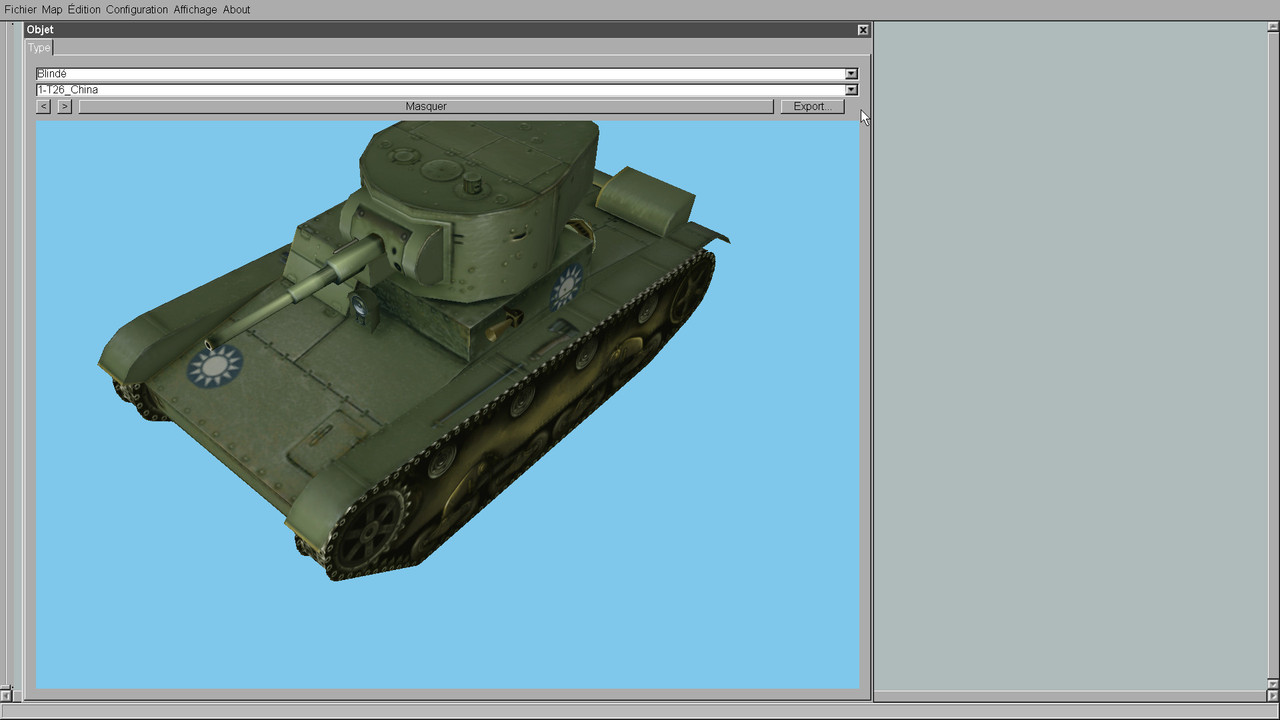1280x720 pixels.
Task: Open the About menu
Action: pyautogui.click(x=237, y=9)
